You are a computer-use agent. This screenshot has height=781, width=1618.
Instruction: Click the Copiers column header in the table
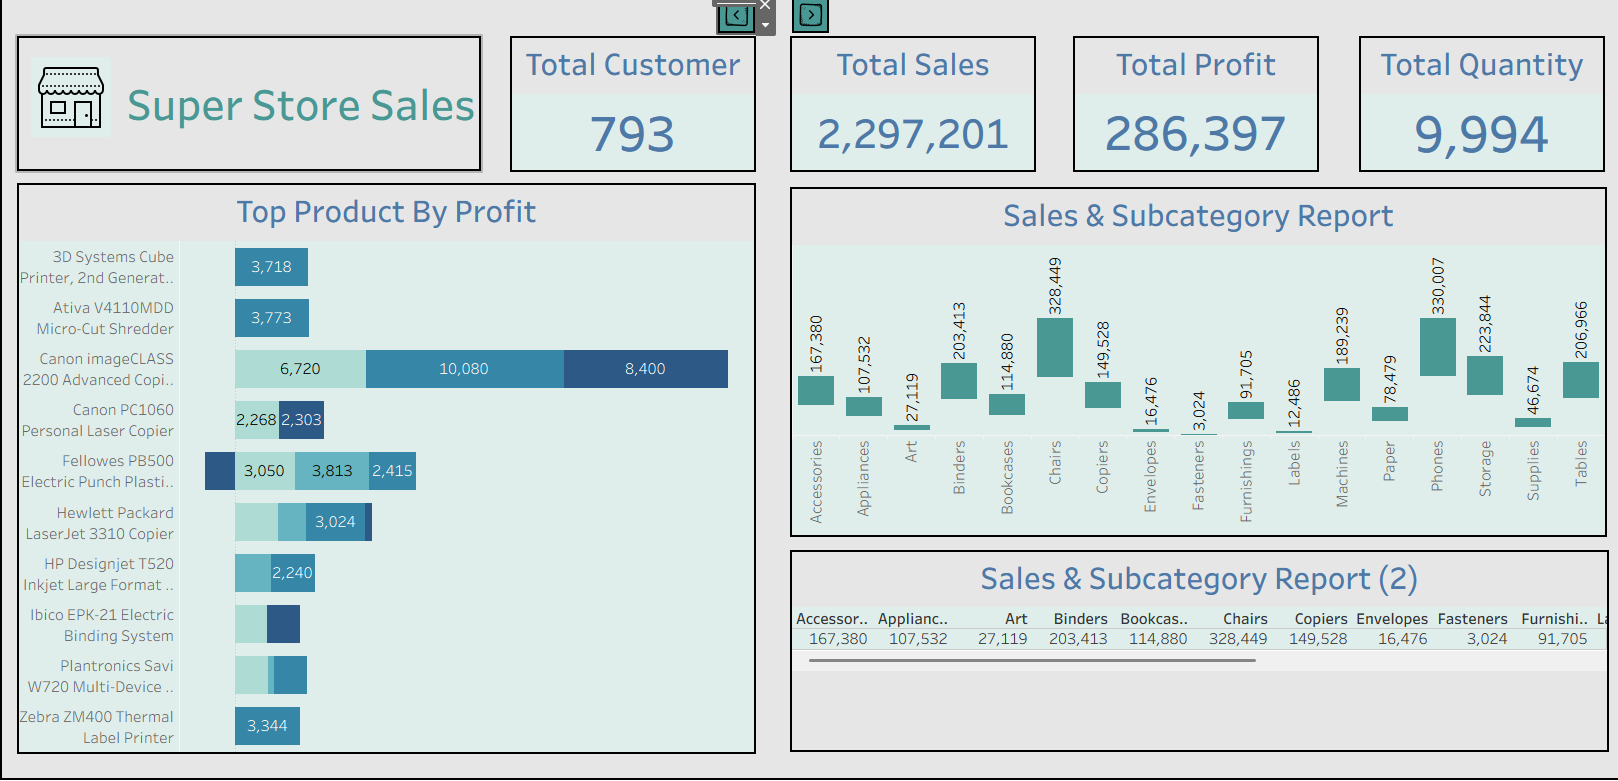(x=1321, y=619)
